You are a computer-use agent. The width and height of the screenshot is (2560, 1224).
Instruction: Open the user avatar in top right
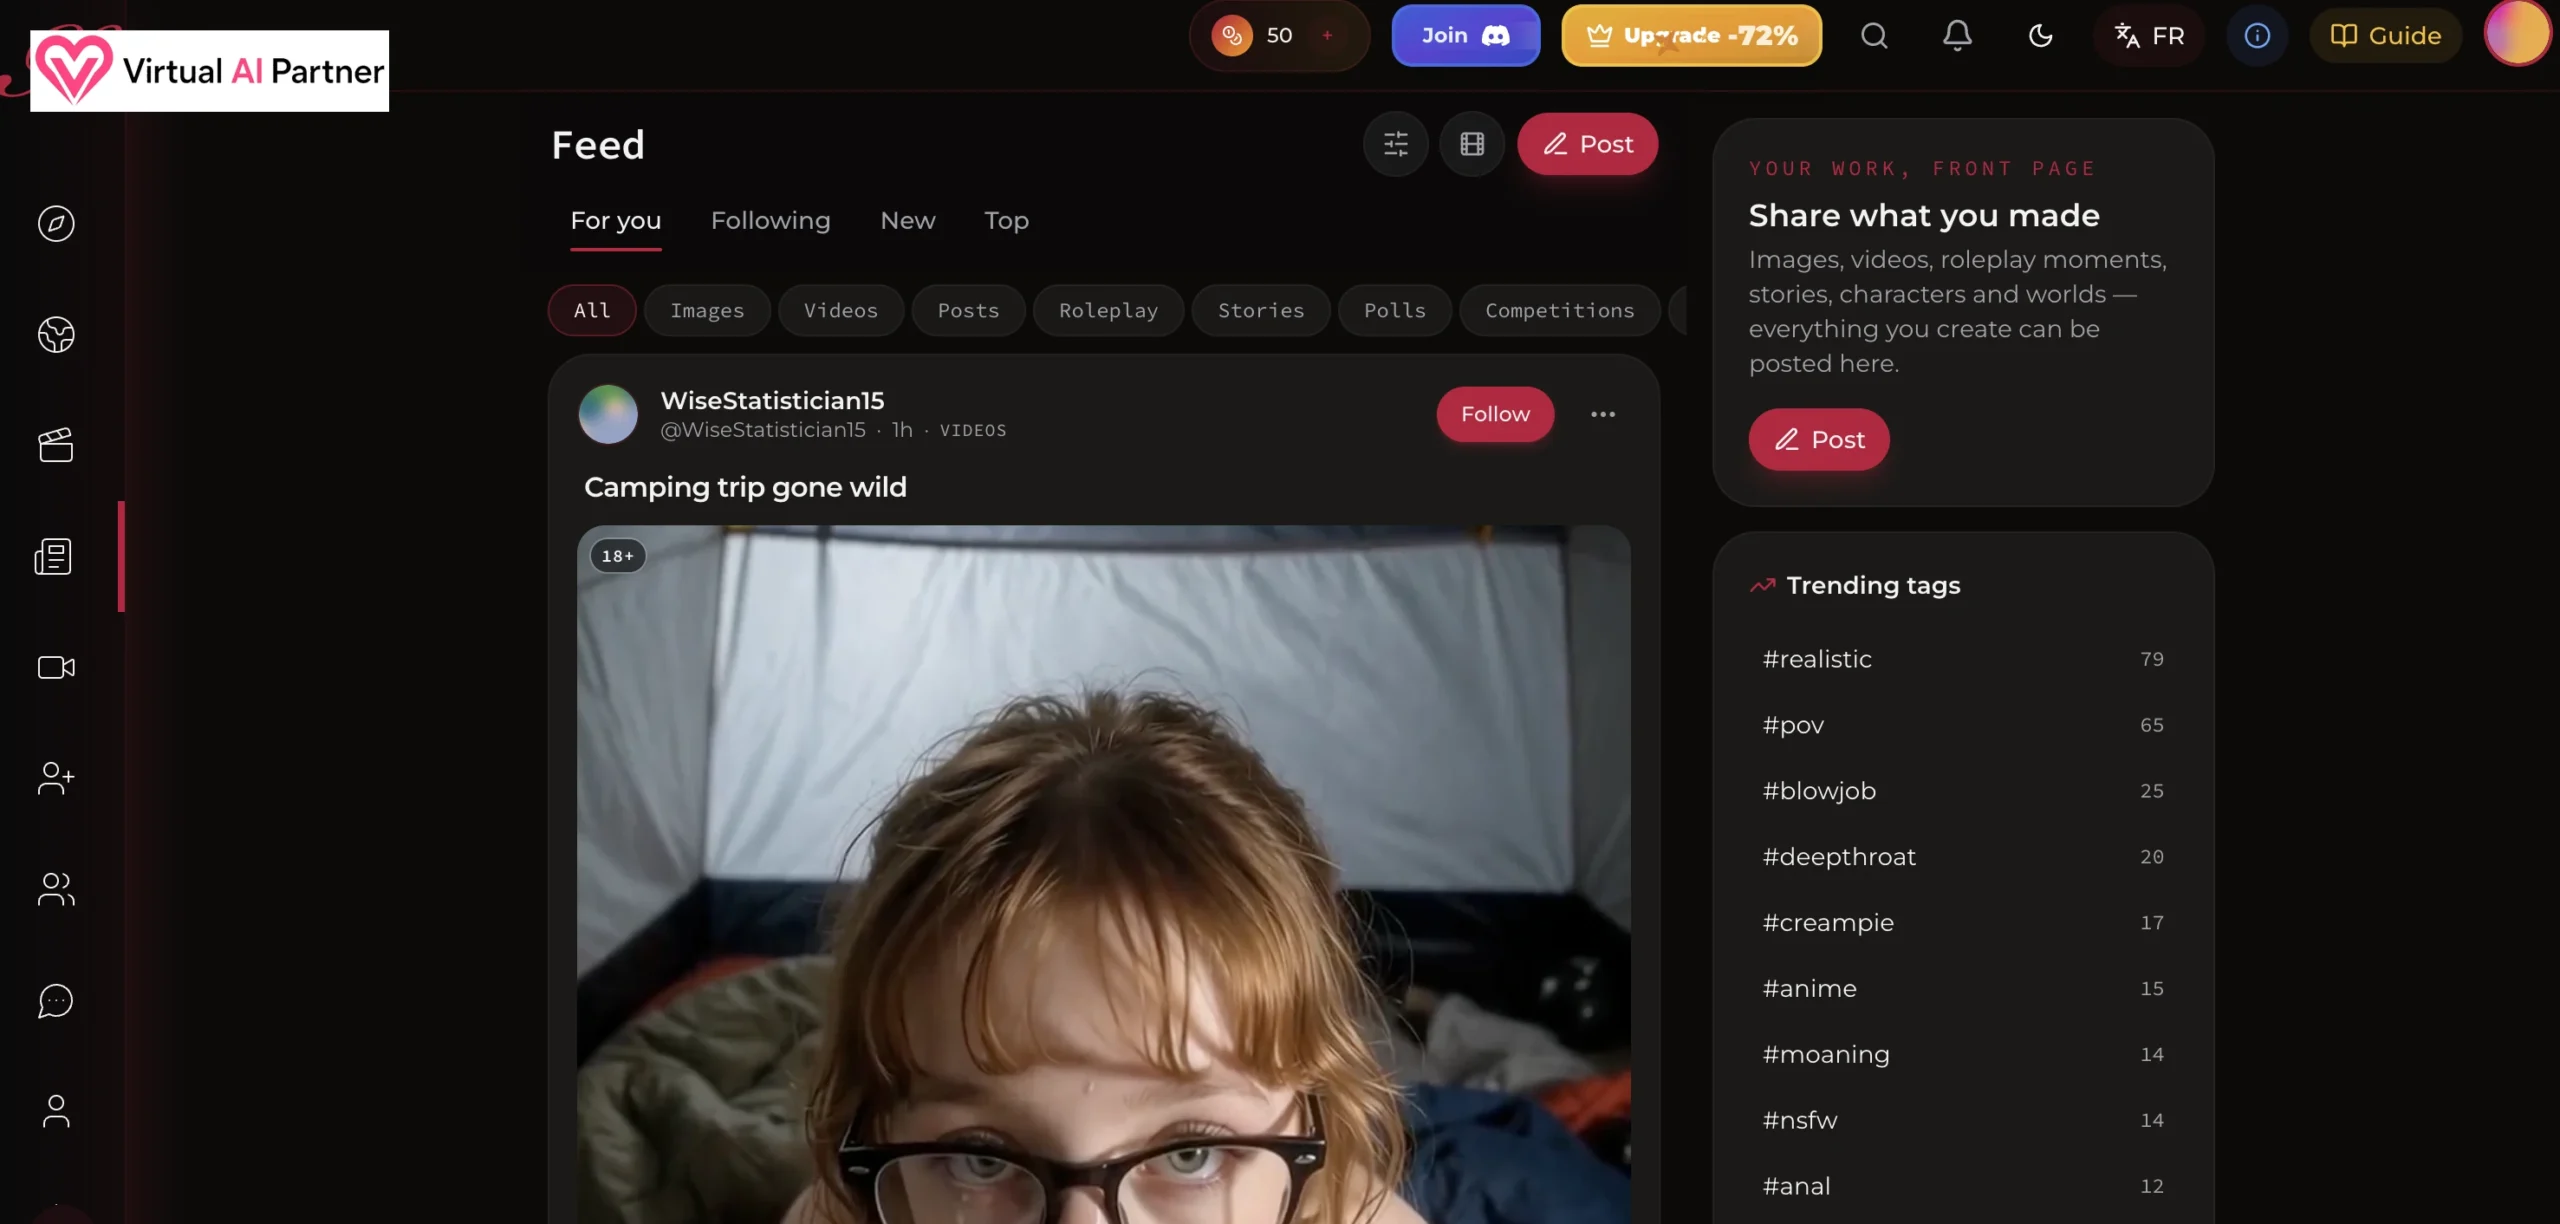(2517, 33)
